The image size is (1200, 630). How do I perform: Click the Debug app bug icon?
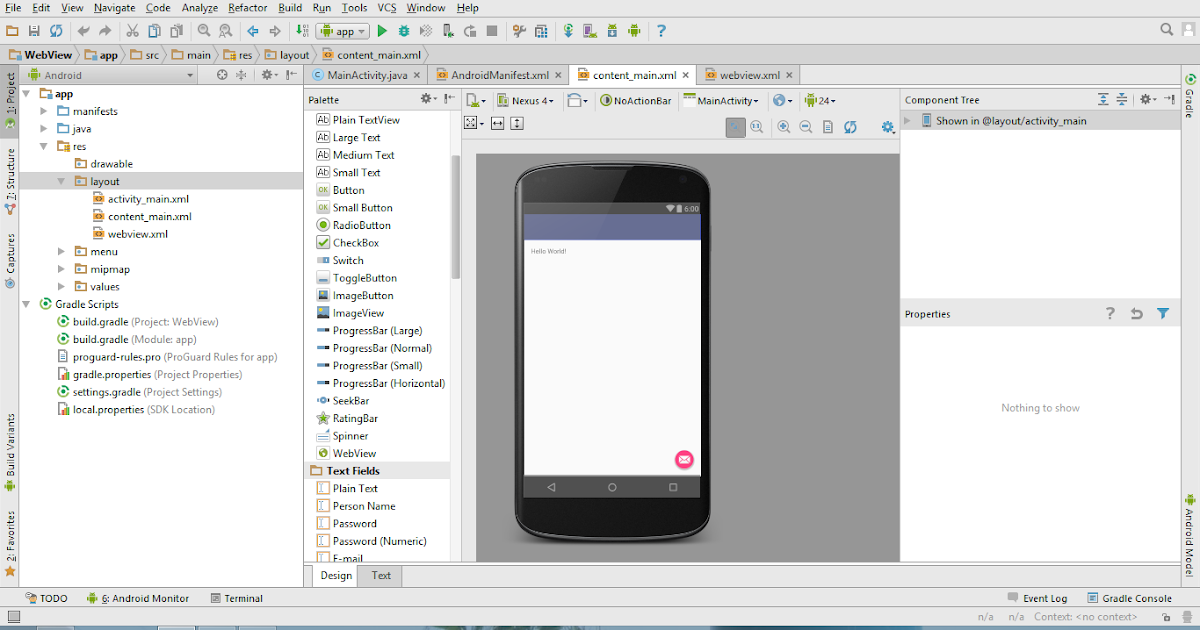(404, 31)
